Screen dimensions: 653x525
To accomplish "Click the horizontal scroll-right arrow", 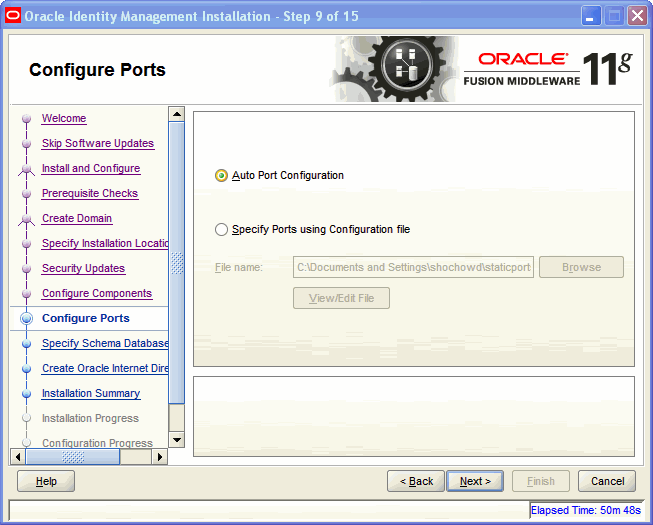I will point(160,457).
